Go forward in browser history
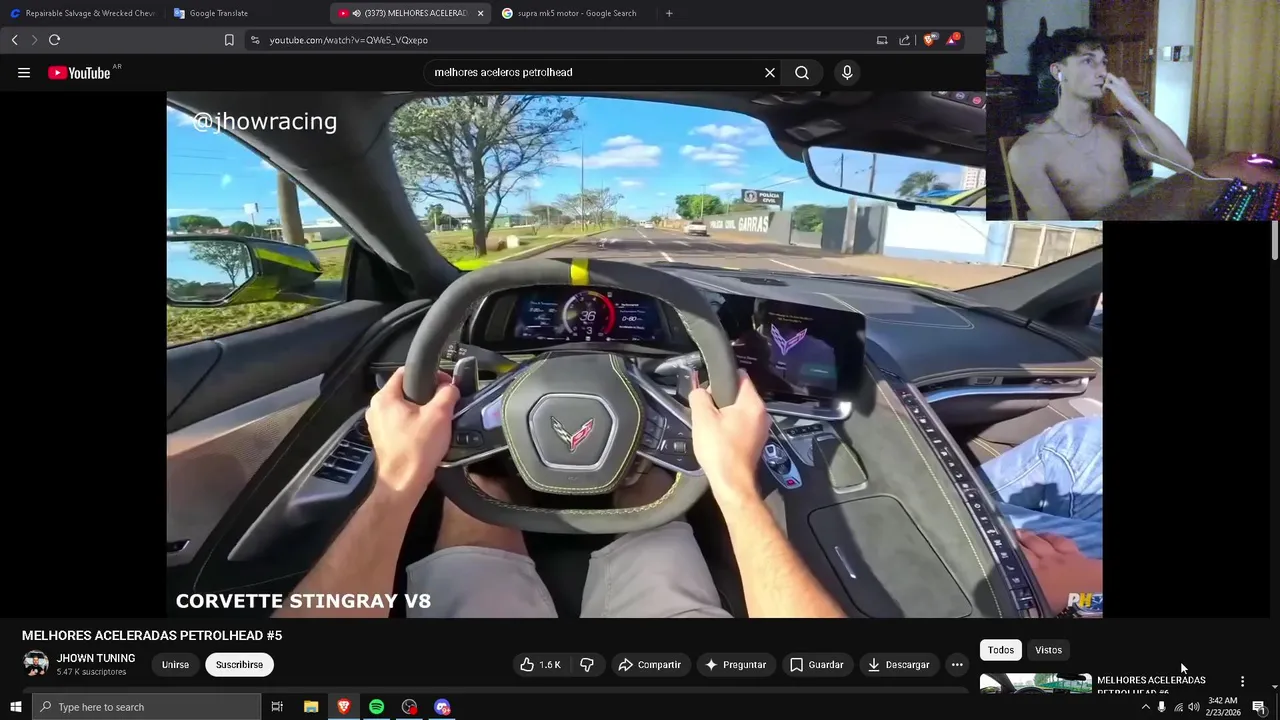The image size is (1280, 720). (x=34, y=40)
